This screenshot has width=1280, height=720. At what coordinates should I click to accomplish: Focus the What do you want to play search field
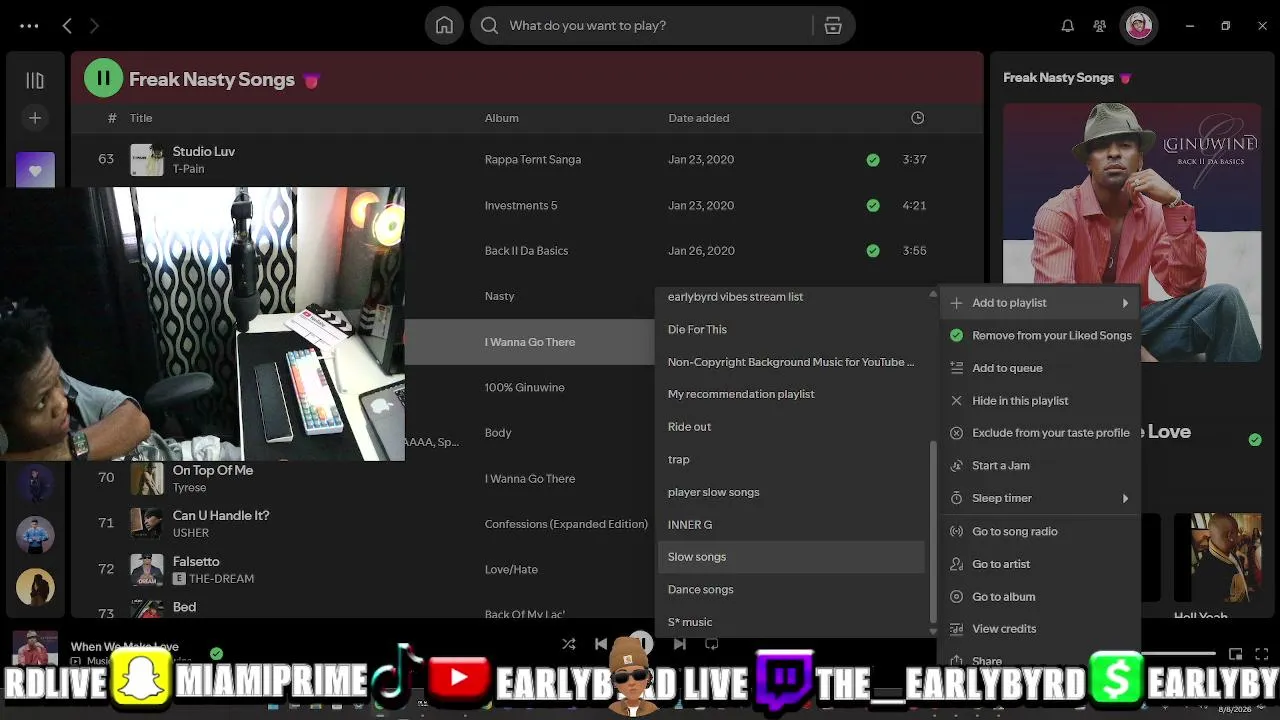[655, 26]
